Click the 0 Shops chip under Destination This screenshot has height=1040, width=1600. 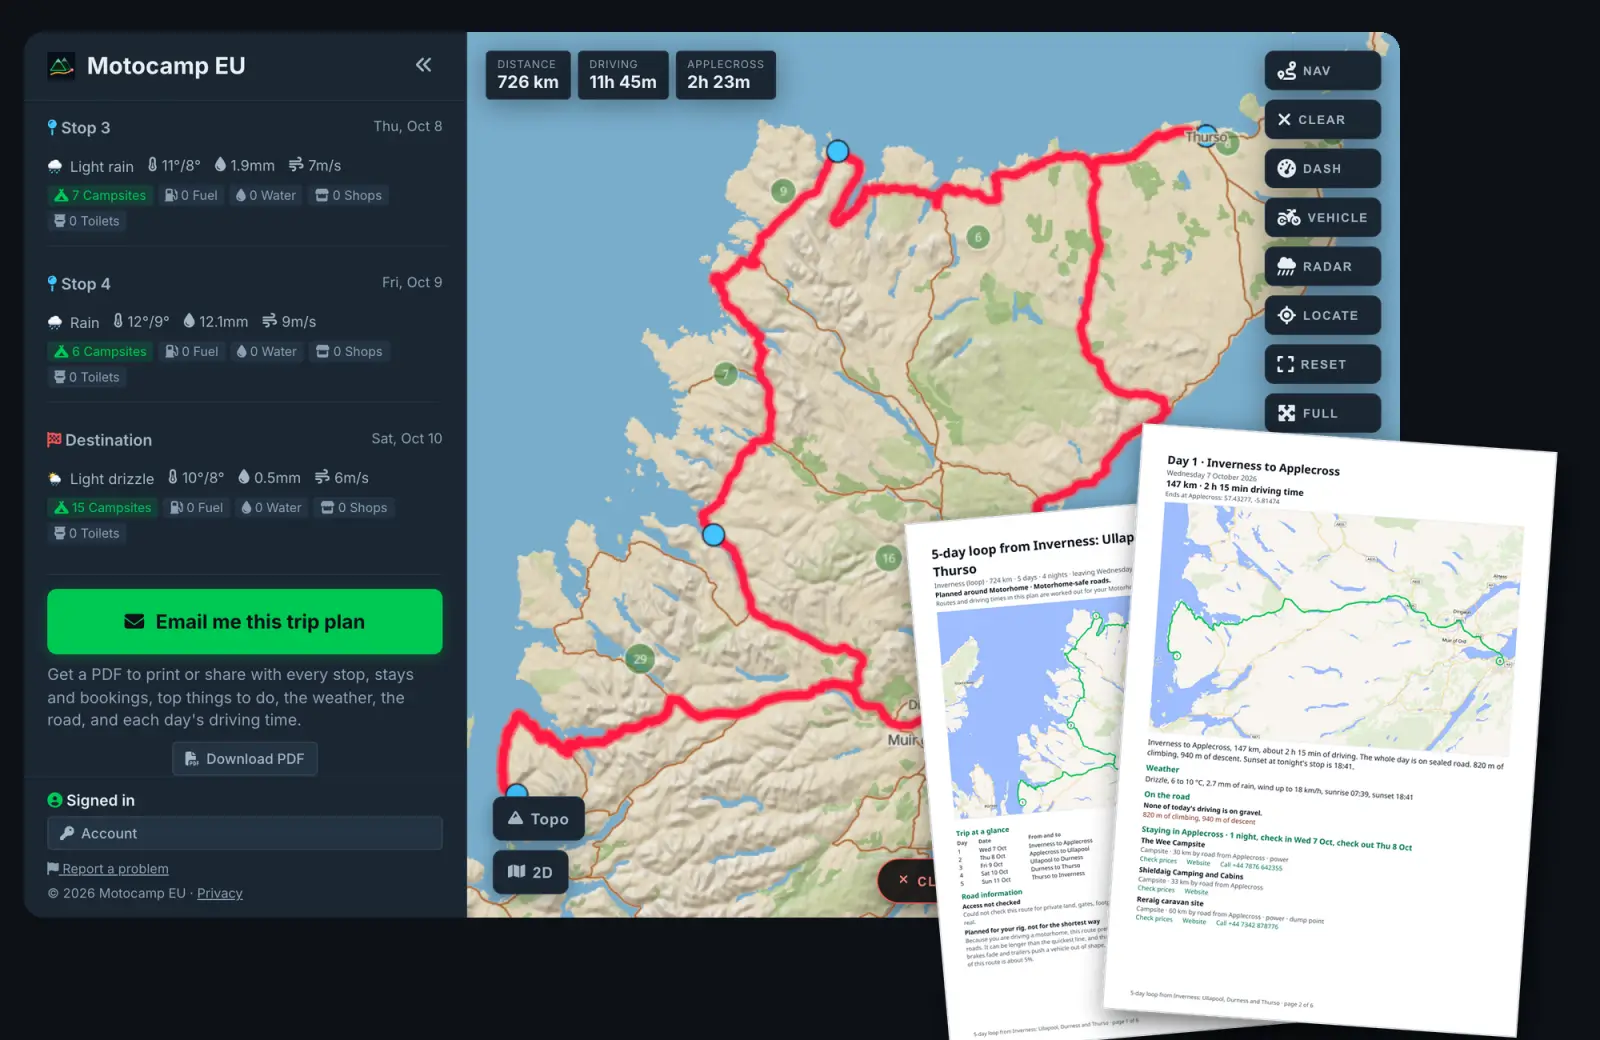click(355, 508)
